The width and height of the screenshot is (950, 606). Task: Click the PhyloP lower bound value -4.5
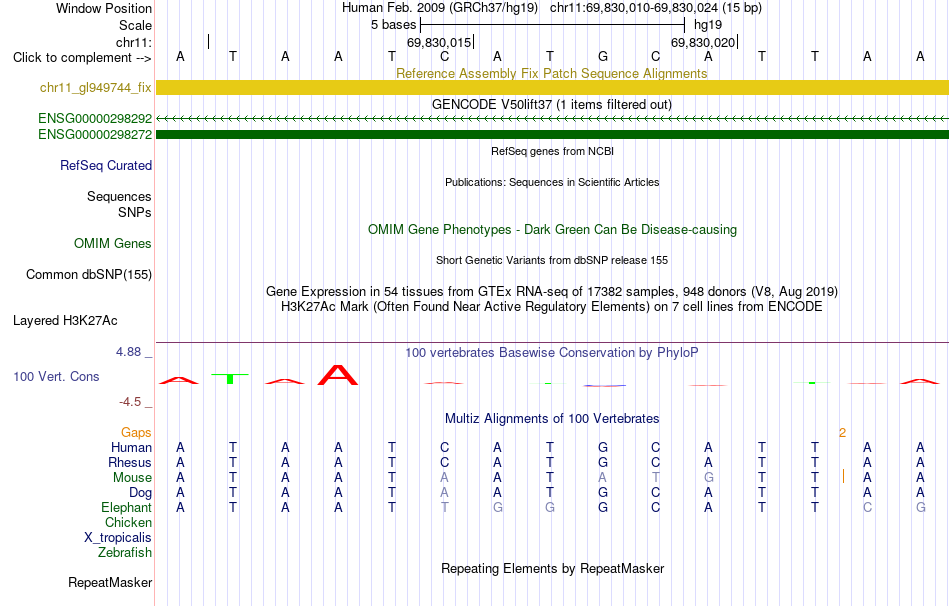130,402
